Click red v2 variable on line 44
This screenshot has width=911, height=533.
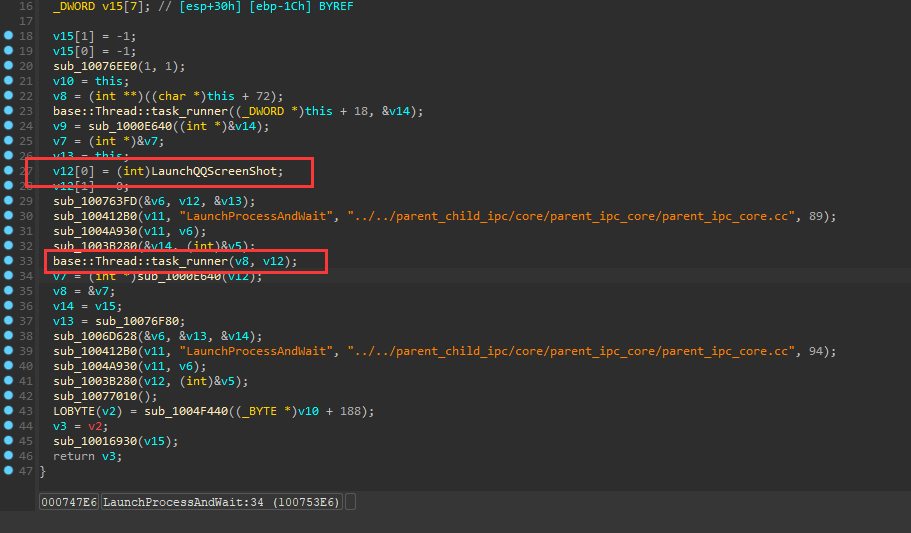pos(95,426)
